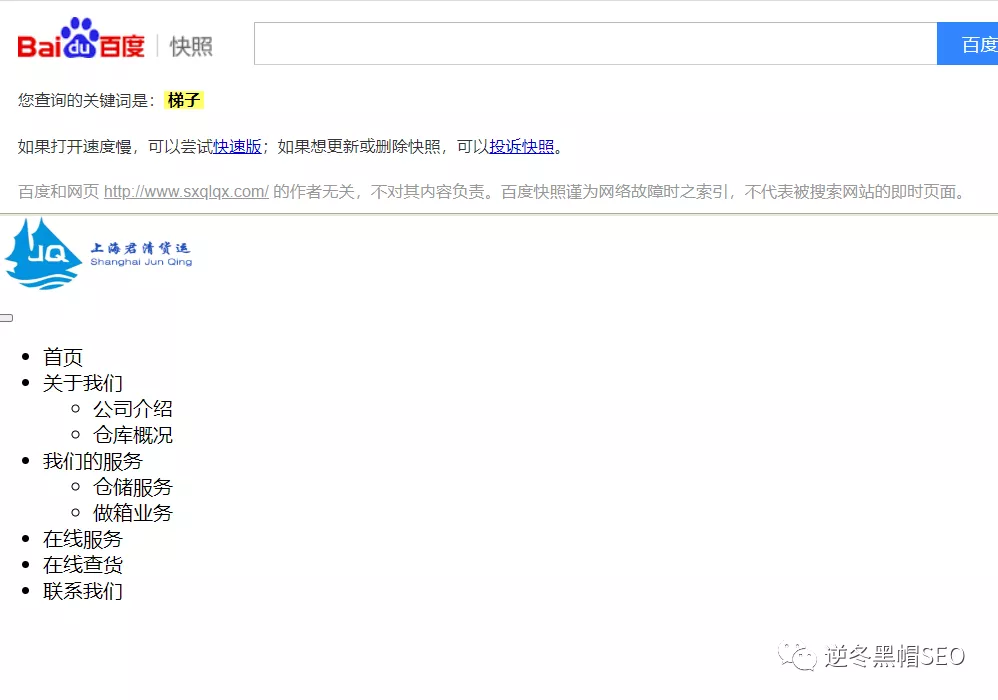Select 关于我们 menu item
This screenshot has height=700, width=998.
tap(83, 383)
